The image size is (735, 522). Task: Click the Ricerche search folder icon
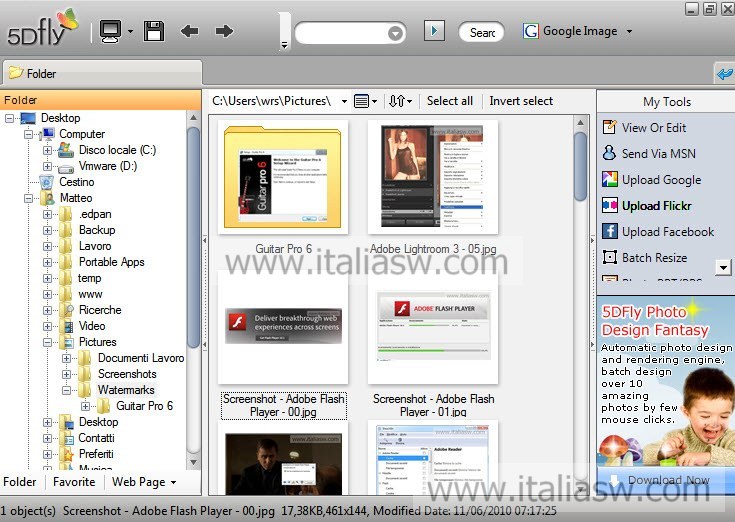click(x=68, y=310)
